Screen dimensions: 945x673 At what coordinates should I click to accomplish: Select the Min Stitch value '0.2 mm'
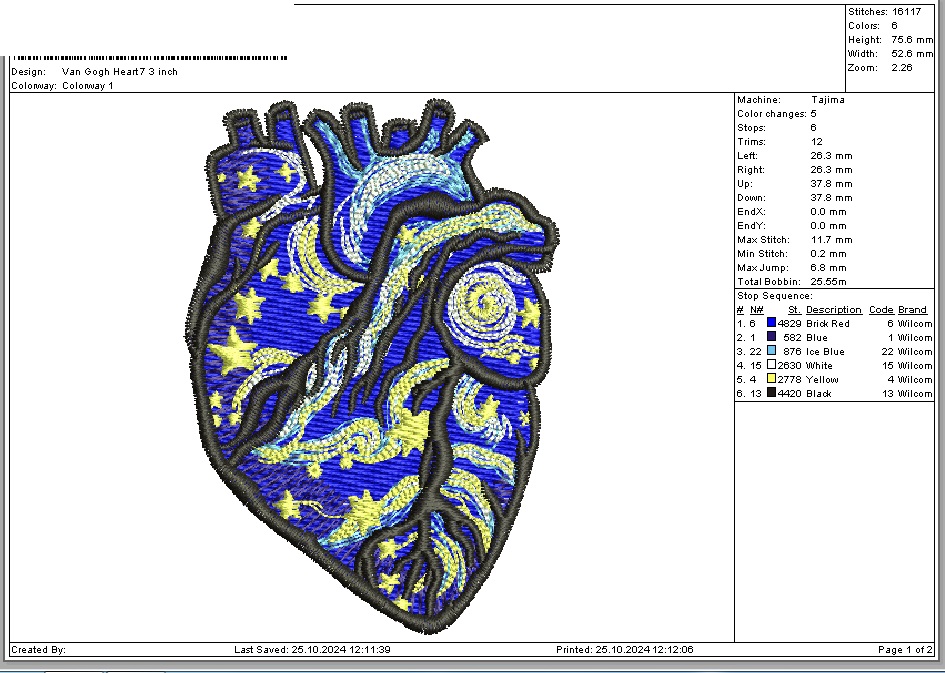[829, 254]
